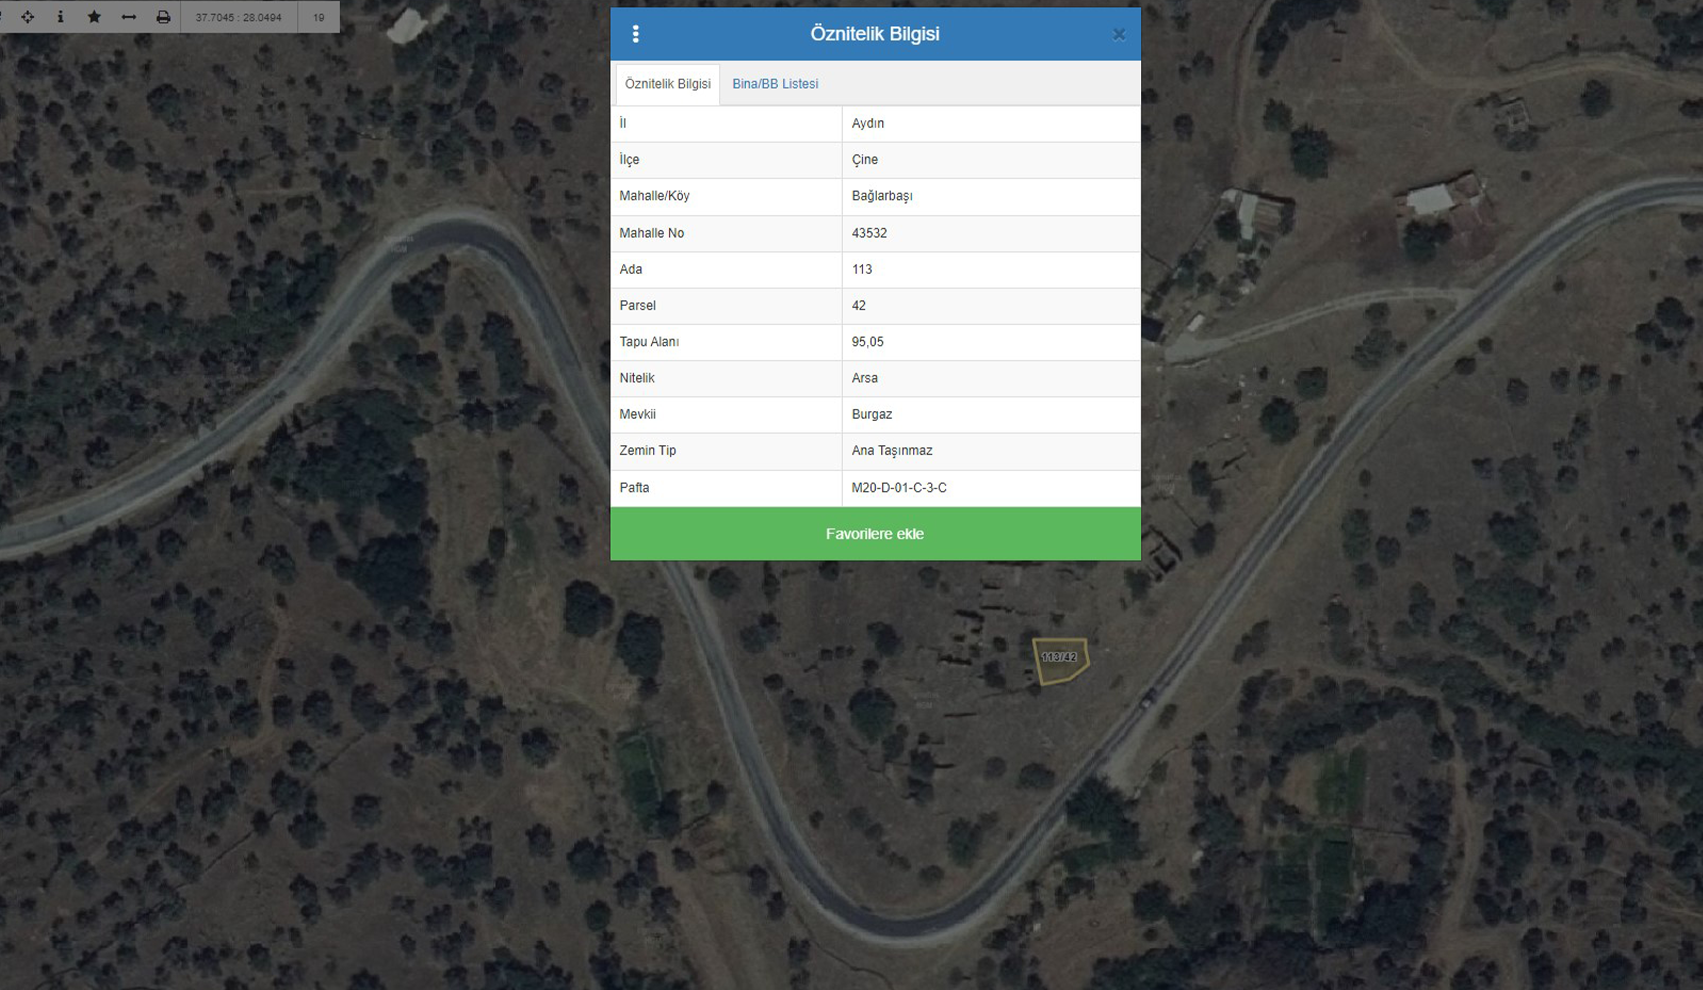Open the three-dot menu in Öznitelik Bilgisi header
Image resolution: width=1703 pixels, height=990 pixels.
click(636, 34)
